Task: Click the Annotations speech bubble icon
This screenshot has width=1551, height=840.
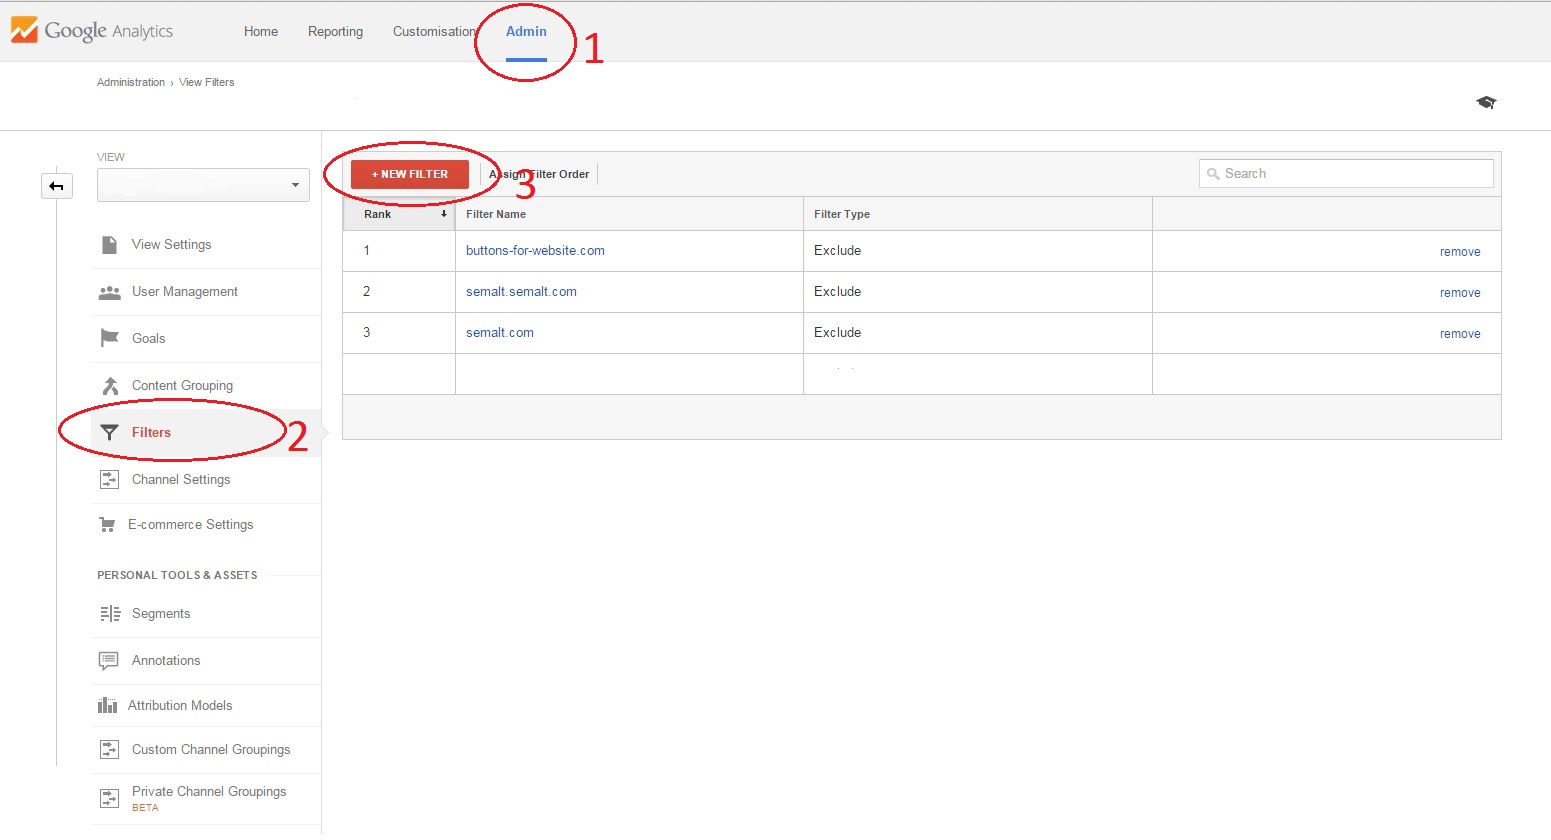Action: point(109,661)
